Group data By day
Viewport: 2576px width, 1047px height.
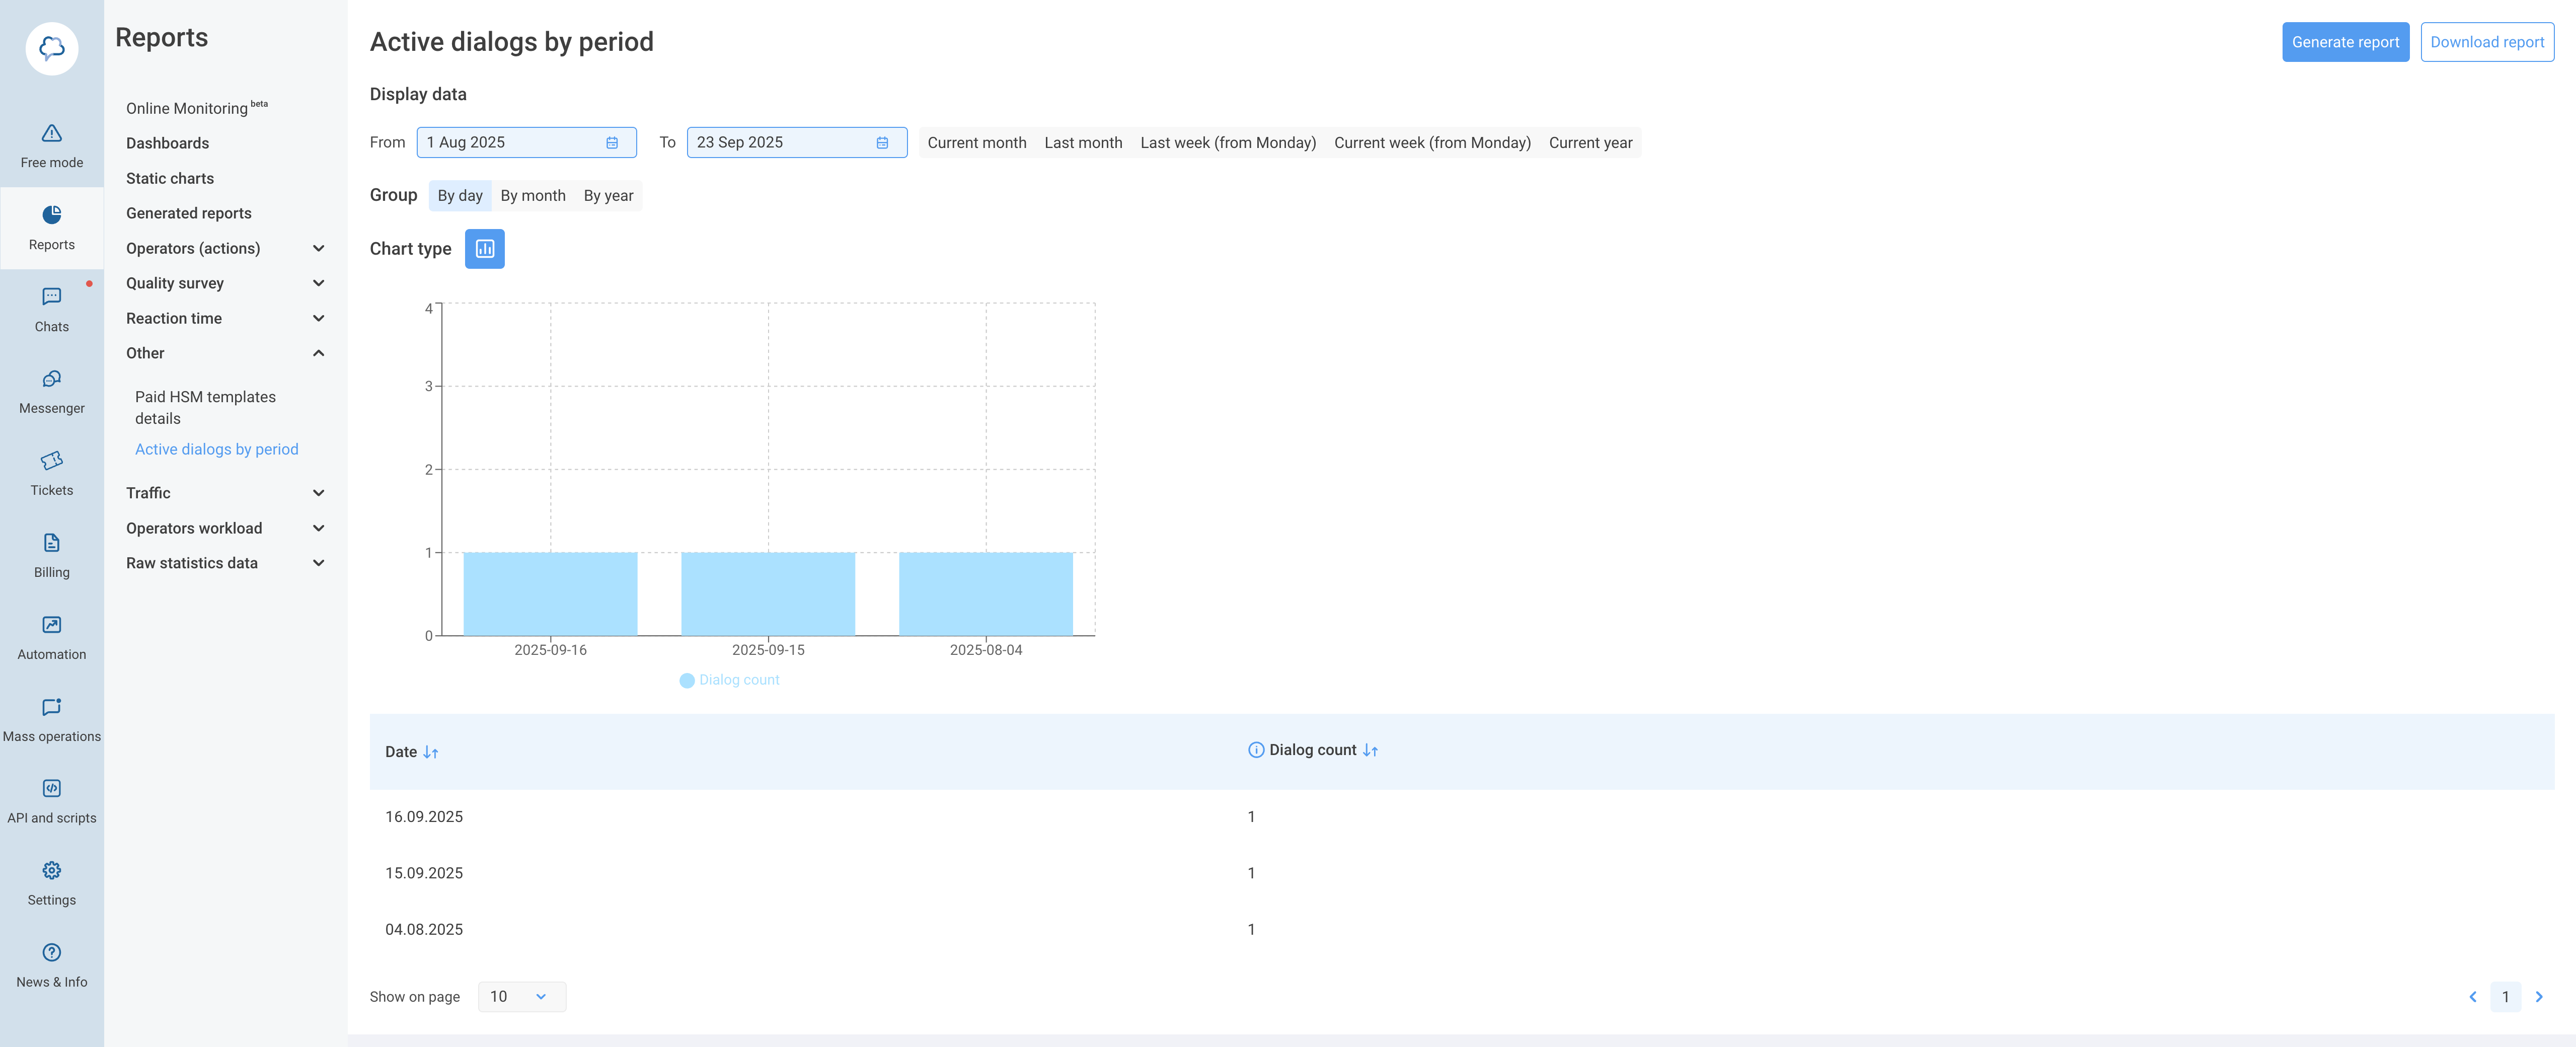[460, 196]
